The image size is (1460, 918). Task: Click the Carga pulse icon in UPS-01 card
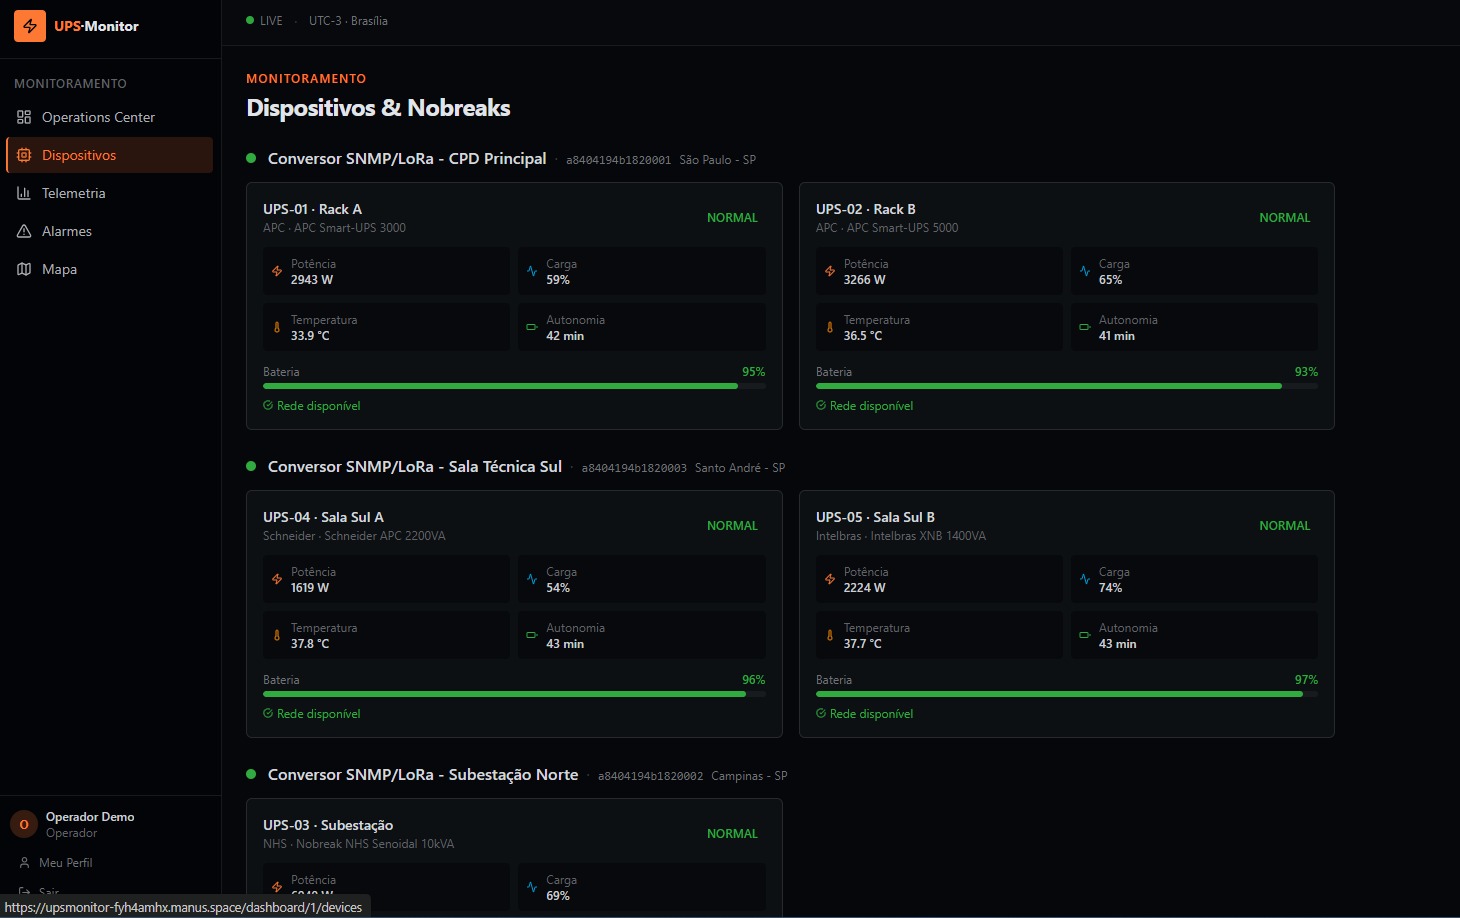(x=532, y=271)
